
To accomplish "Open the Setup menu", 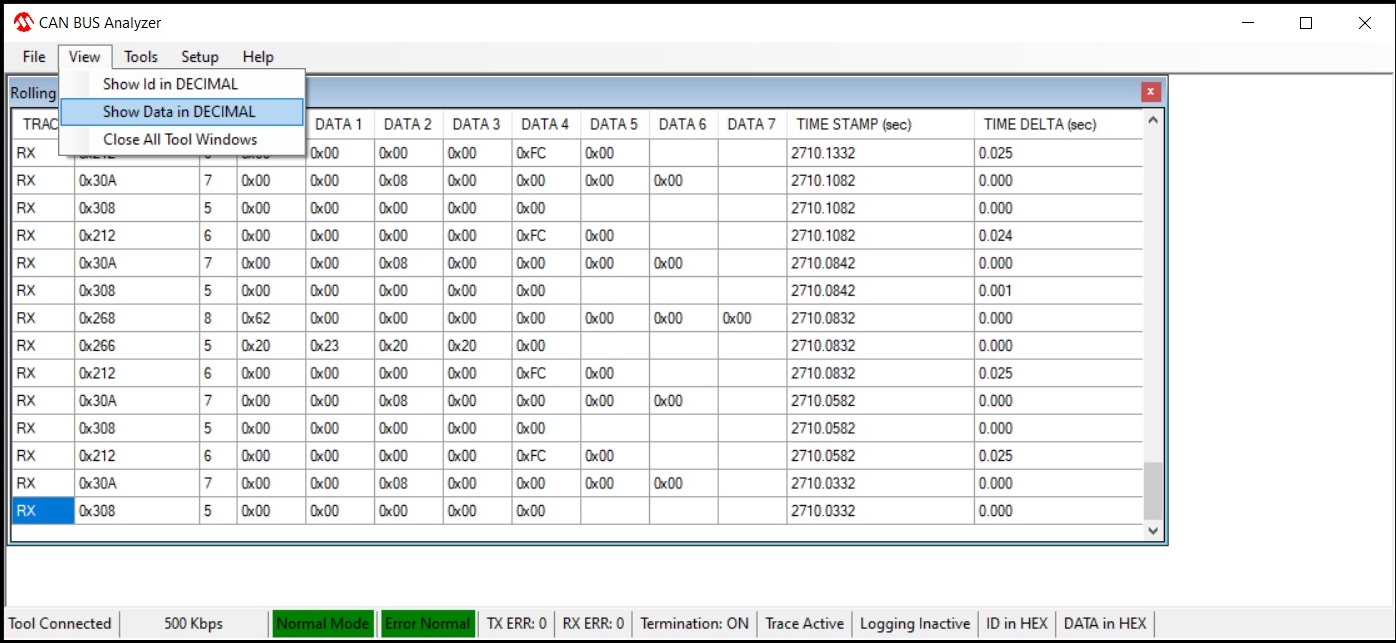I will pos(200,57).
